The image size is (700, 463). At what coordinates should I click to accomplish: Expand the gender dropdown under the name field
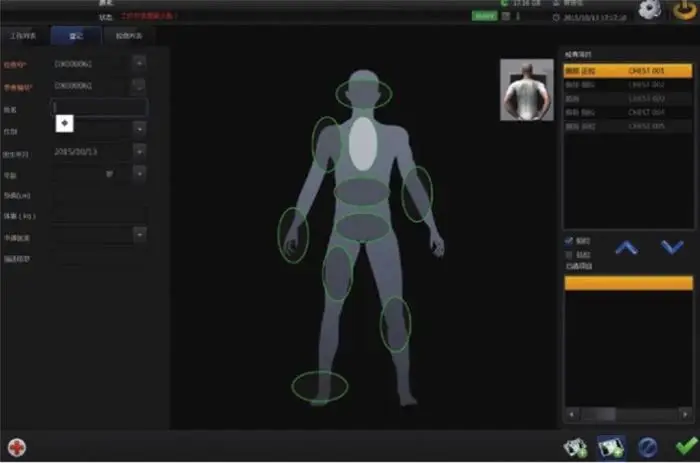[x=139, y=129]
